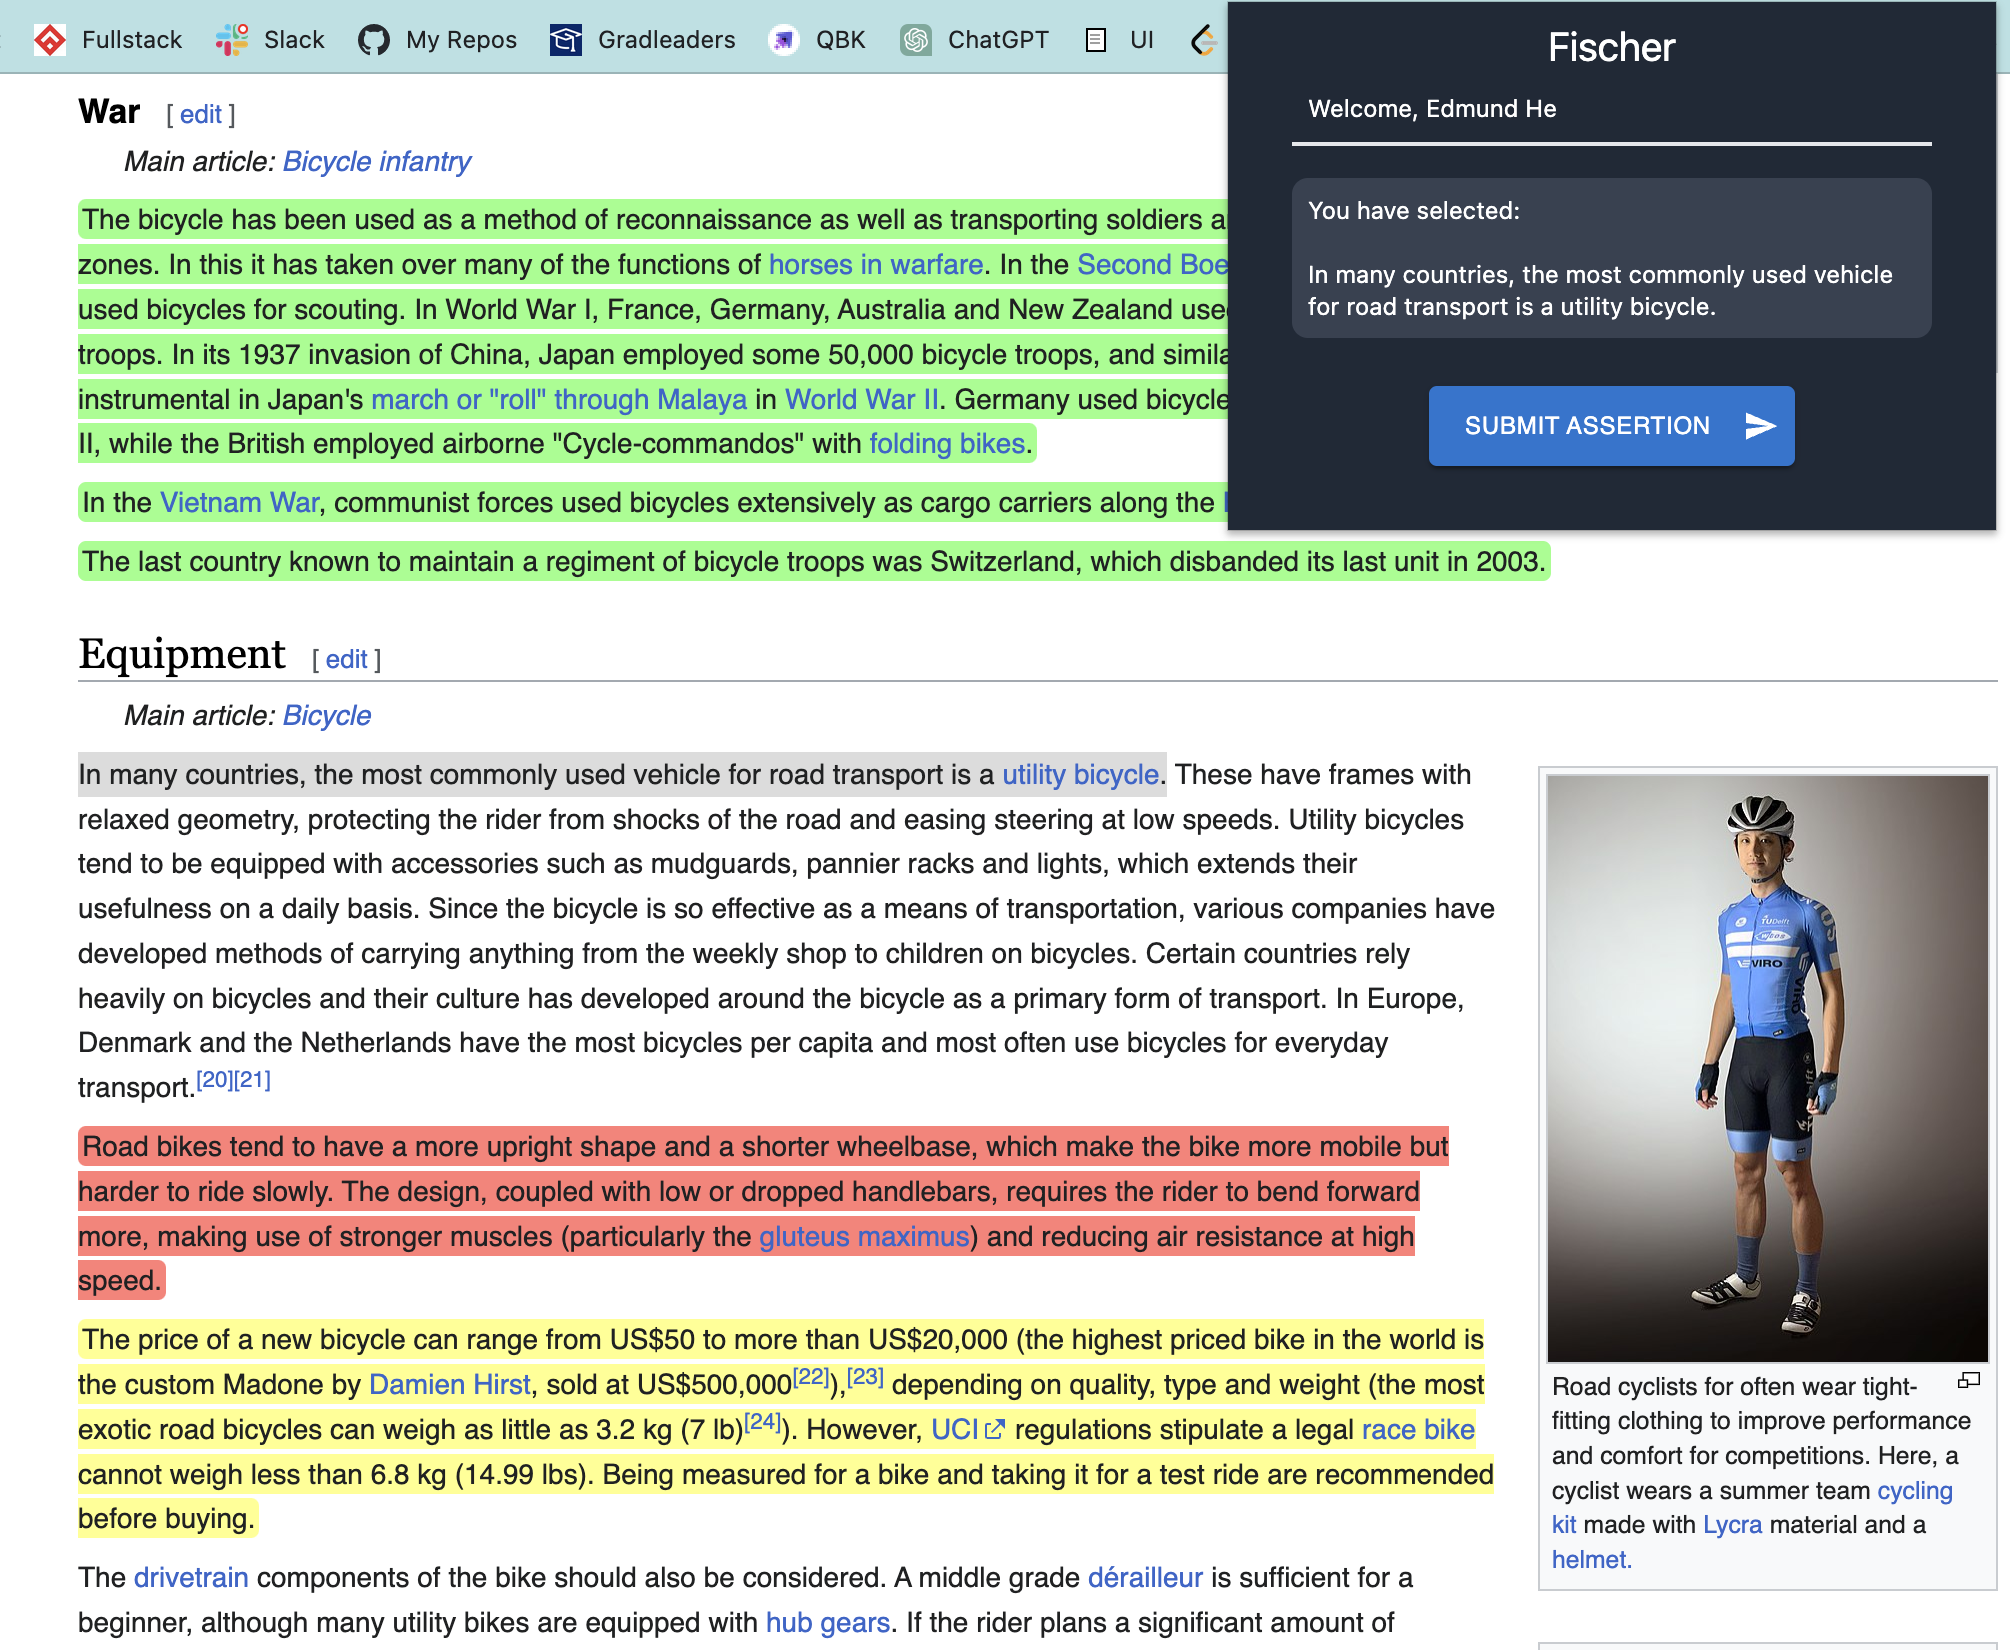Follow the utility bicycle link
The width and height of the screenshot is (2010, 1650).
tap(1080, 775)
